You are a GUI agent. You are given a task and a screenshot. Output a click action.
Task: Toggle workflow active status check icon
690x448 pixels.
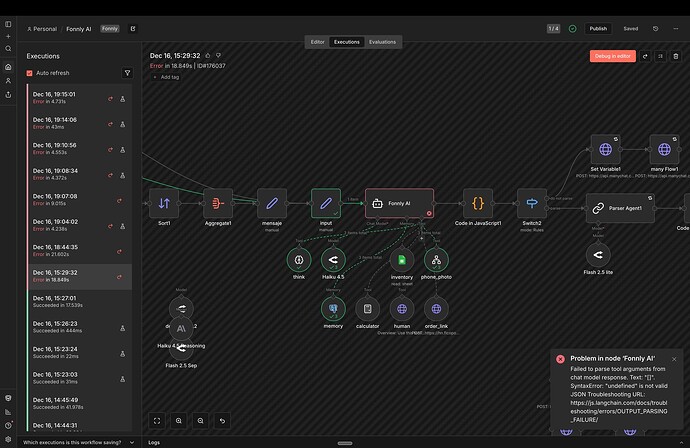click(572, 29)
